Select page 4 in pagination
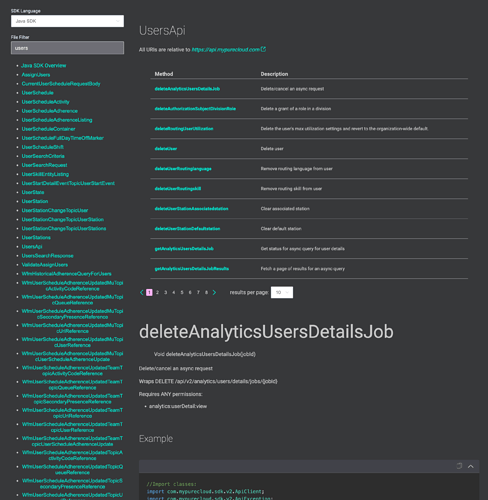 click(174, 292)
